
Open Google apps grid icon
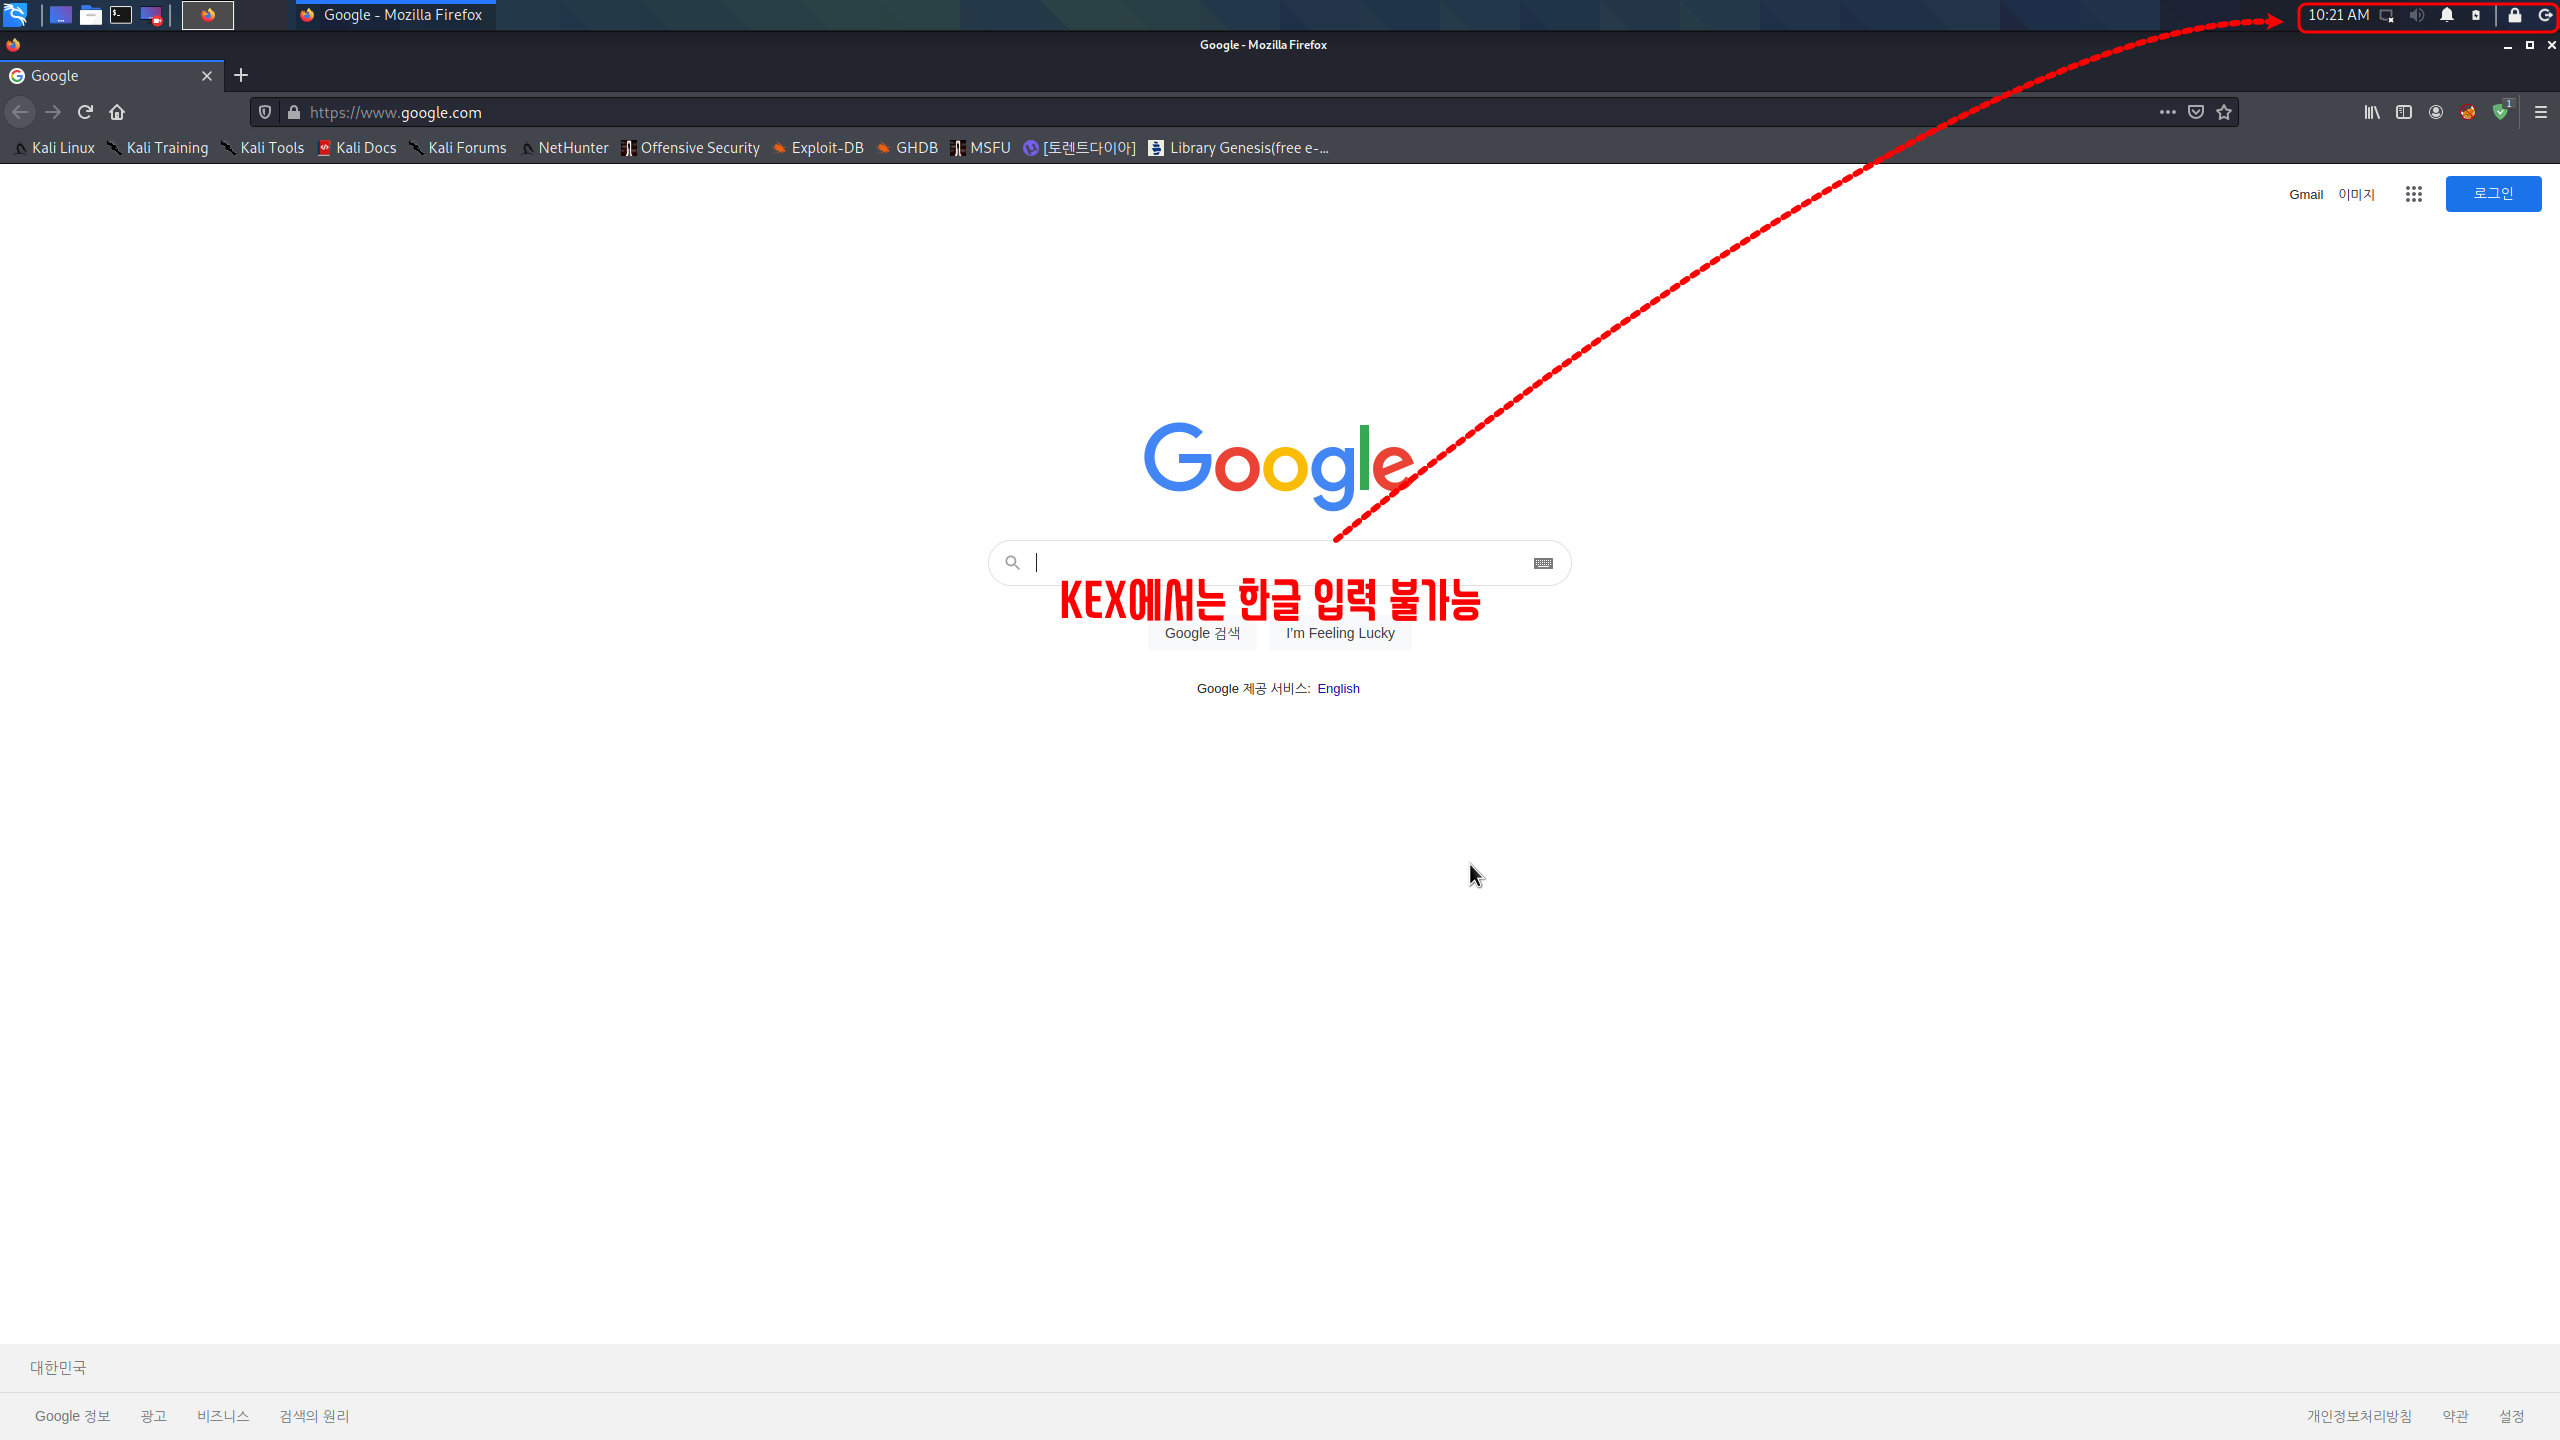click(2414, 194)
